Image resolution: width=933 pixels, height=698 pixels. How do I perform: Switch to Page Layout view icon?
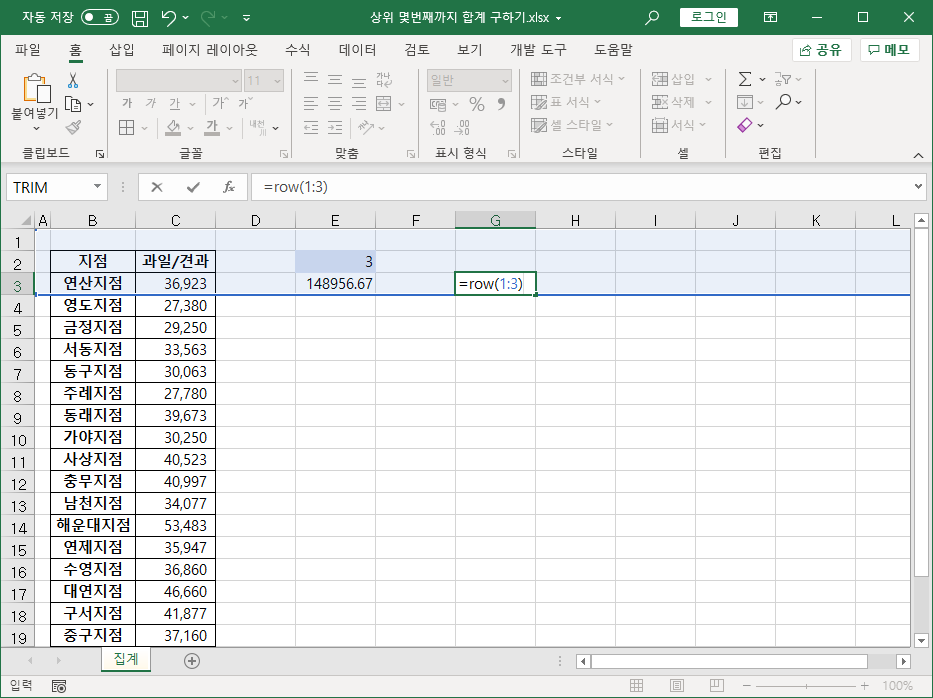677,686
